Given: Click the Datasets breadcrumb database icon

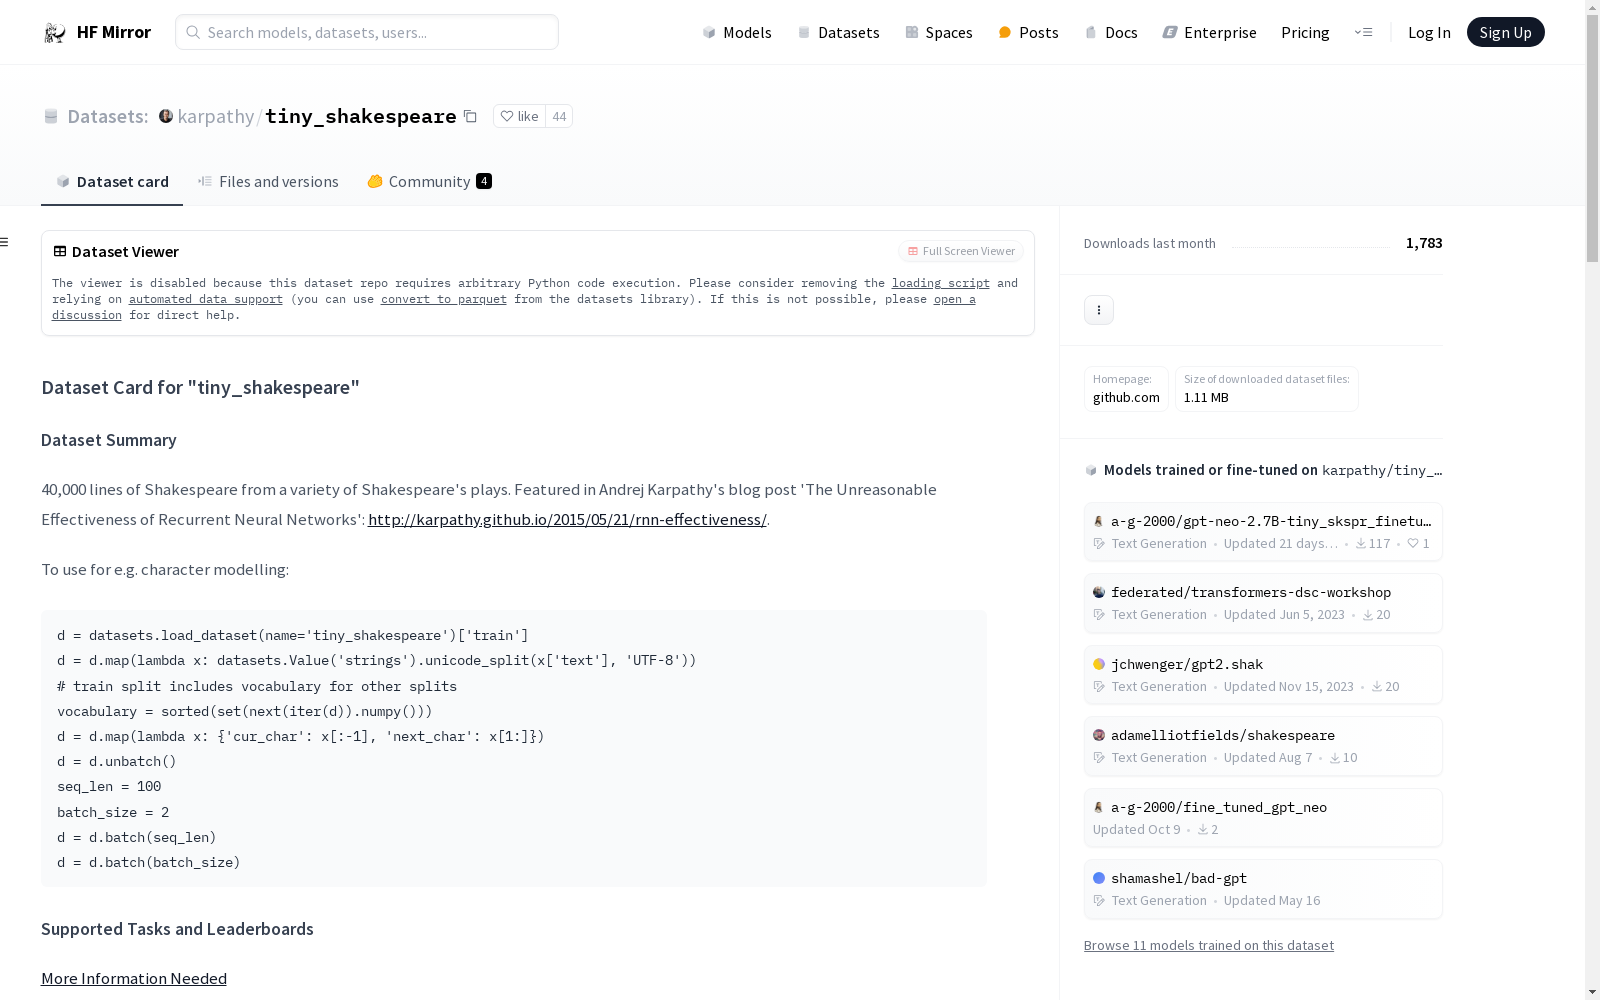Looking at the screenshot, I should (x=51, y=116).
